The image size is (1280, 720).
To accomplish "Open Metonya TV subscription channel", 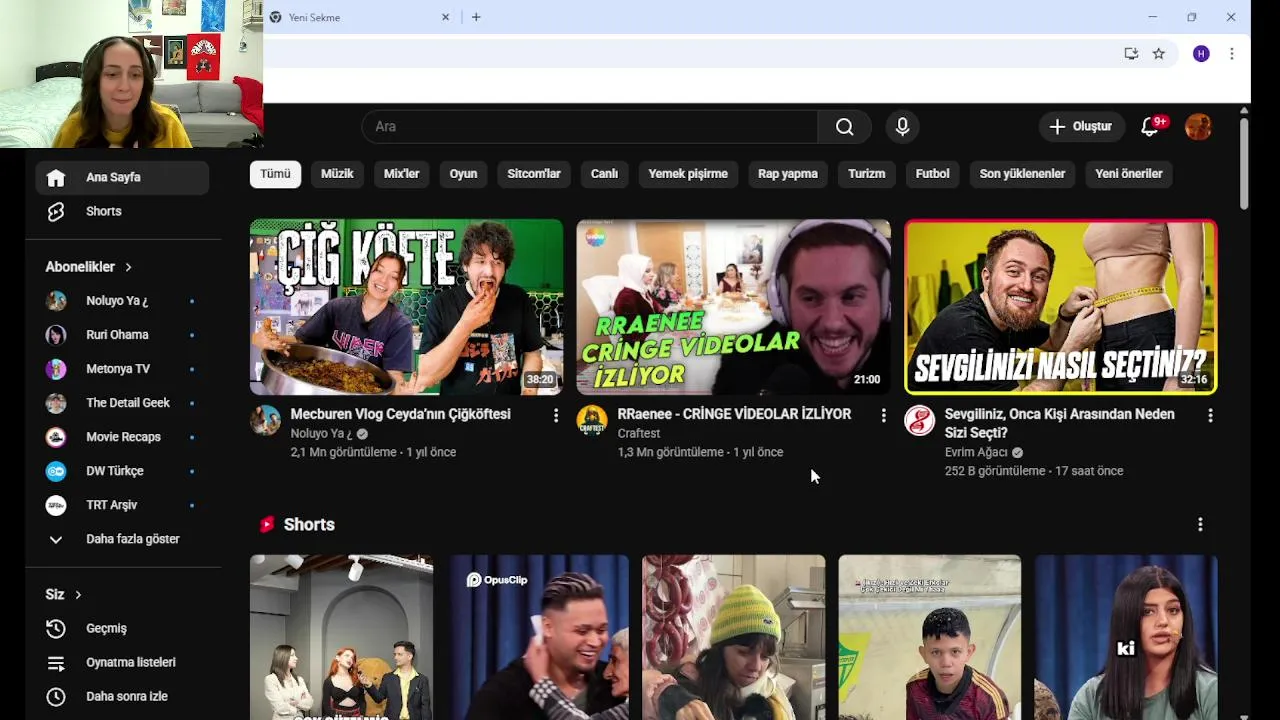I will click(x=122, y=369).
